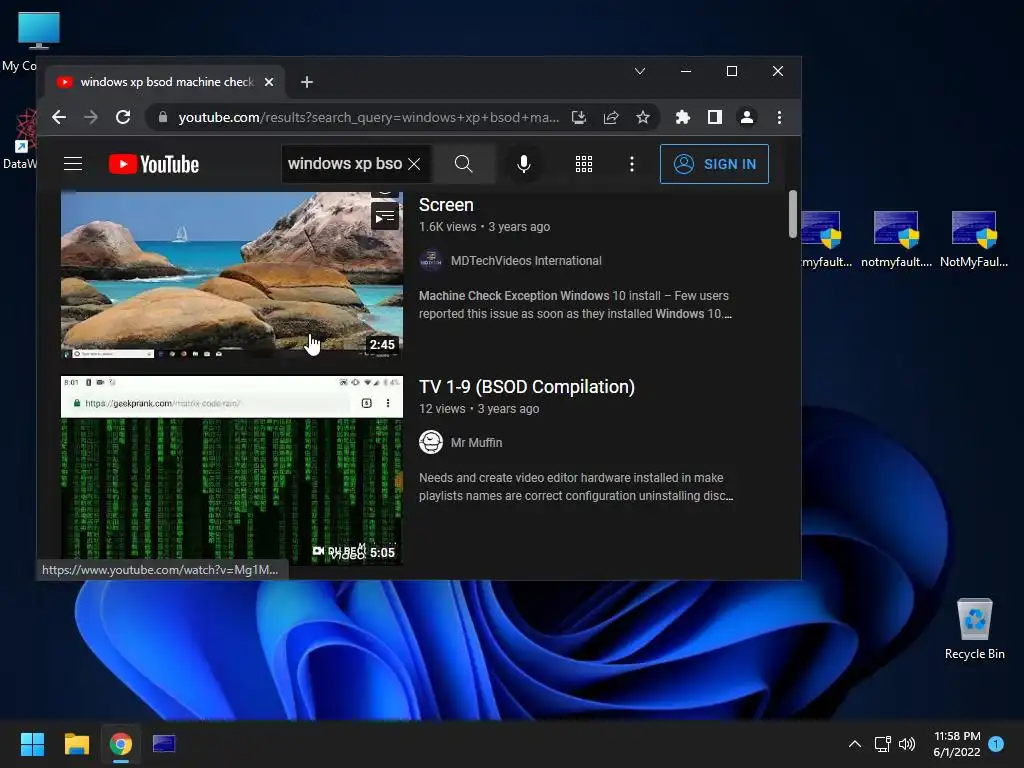The image size is (1024, 768).
Task: Start voice search with microphone icon
Action: tap(524, 163)
